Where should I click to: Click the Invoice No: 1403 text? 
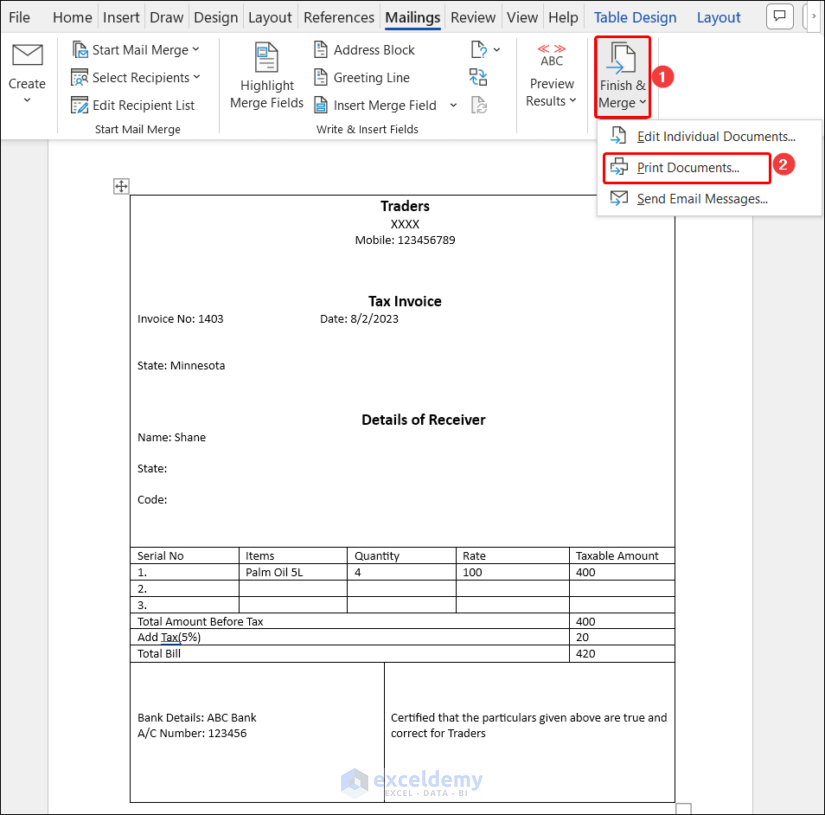coord(180,318)
